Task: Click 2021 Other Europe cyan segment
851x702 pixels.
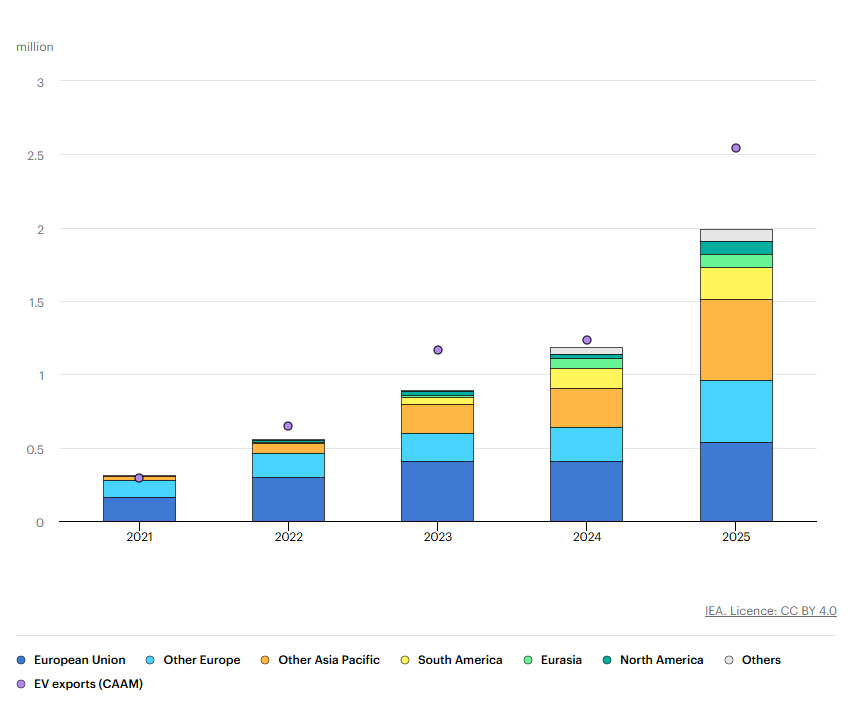Action: click(x=139, y=489)
